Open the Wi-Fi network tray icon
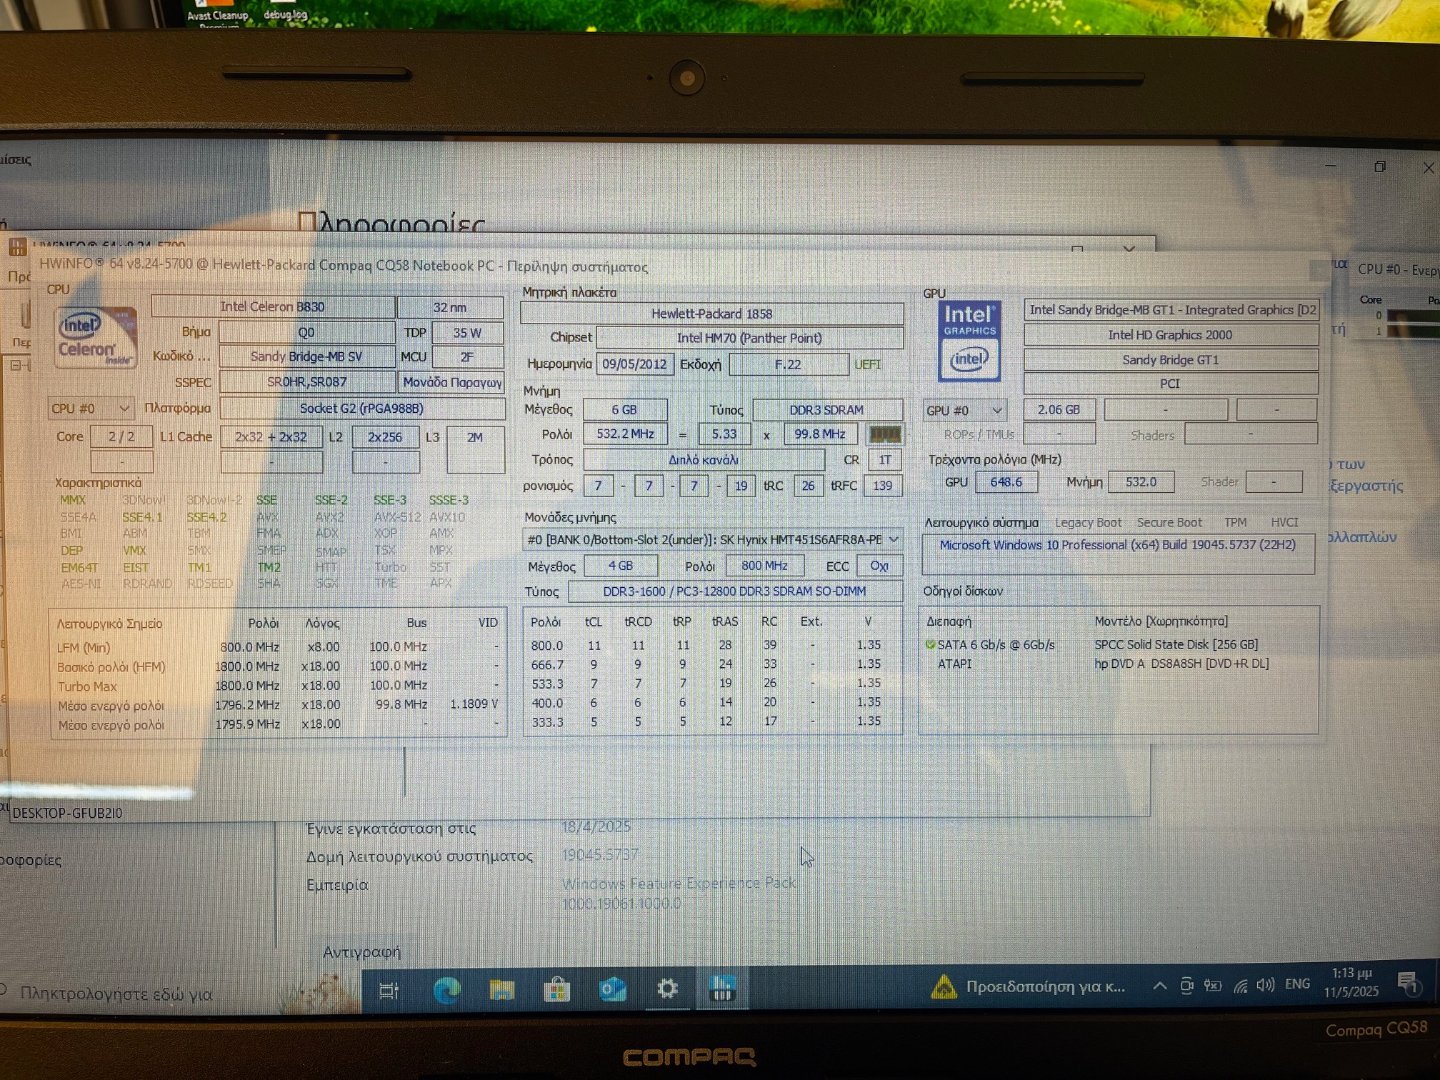Image resolution: width=1440 pixels, height=1080 pixels. click(x=1241, y=985)
